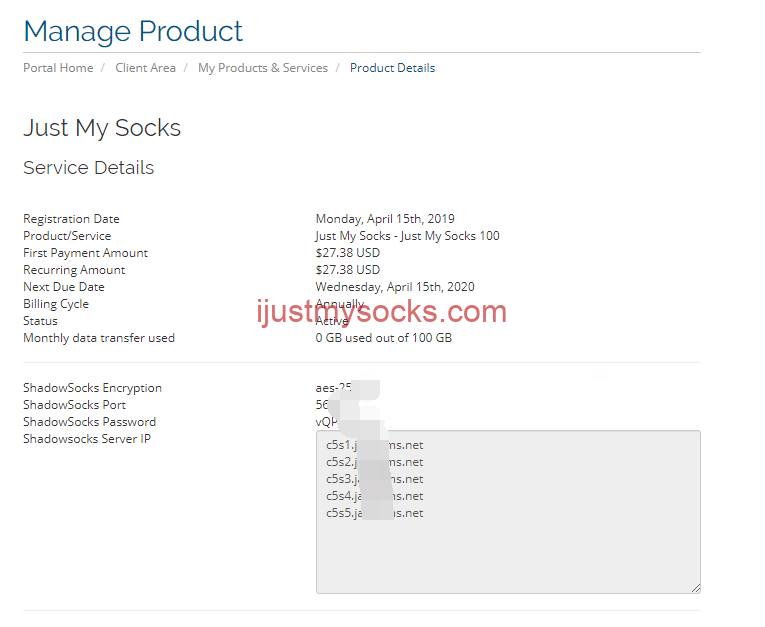This screenshot has height=627, width=765.
Task: Select the c5s4 server entry
Action: tap(375, 496)
